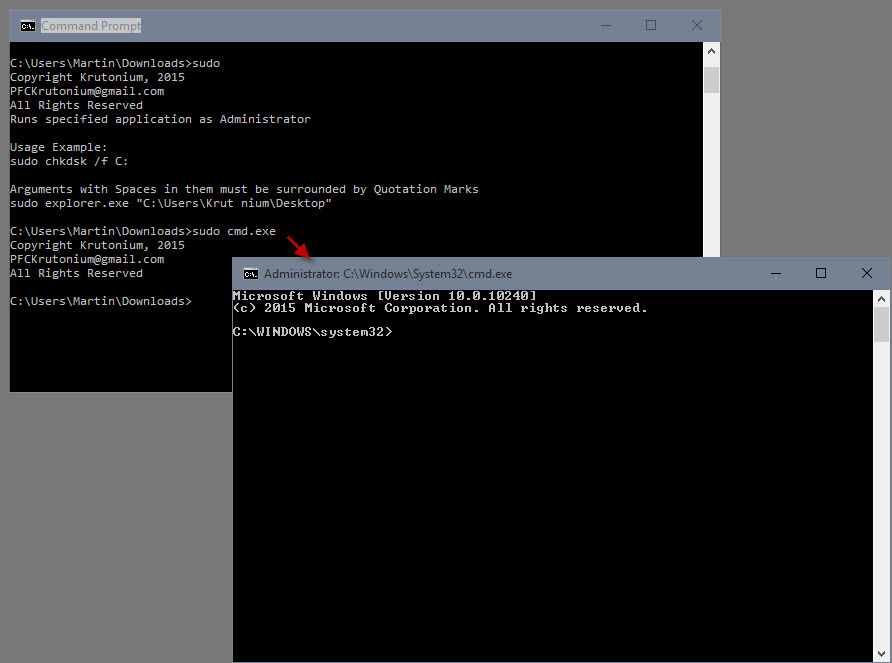Click the scrollbar thumb in Administrator window
The height and width of the screenshot is (663, 892).
coord(881,324)
